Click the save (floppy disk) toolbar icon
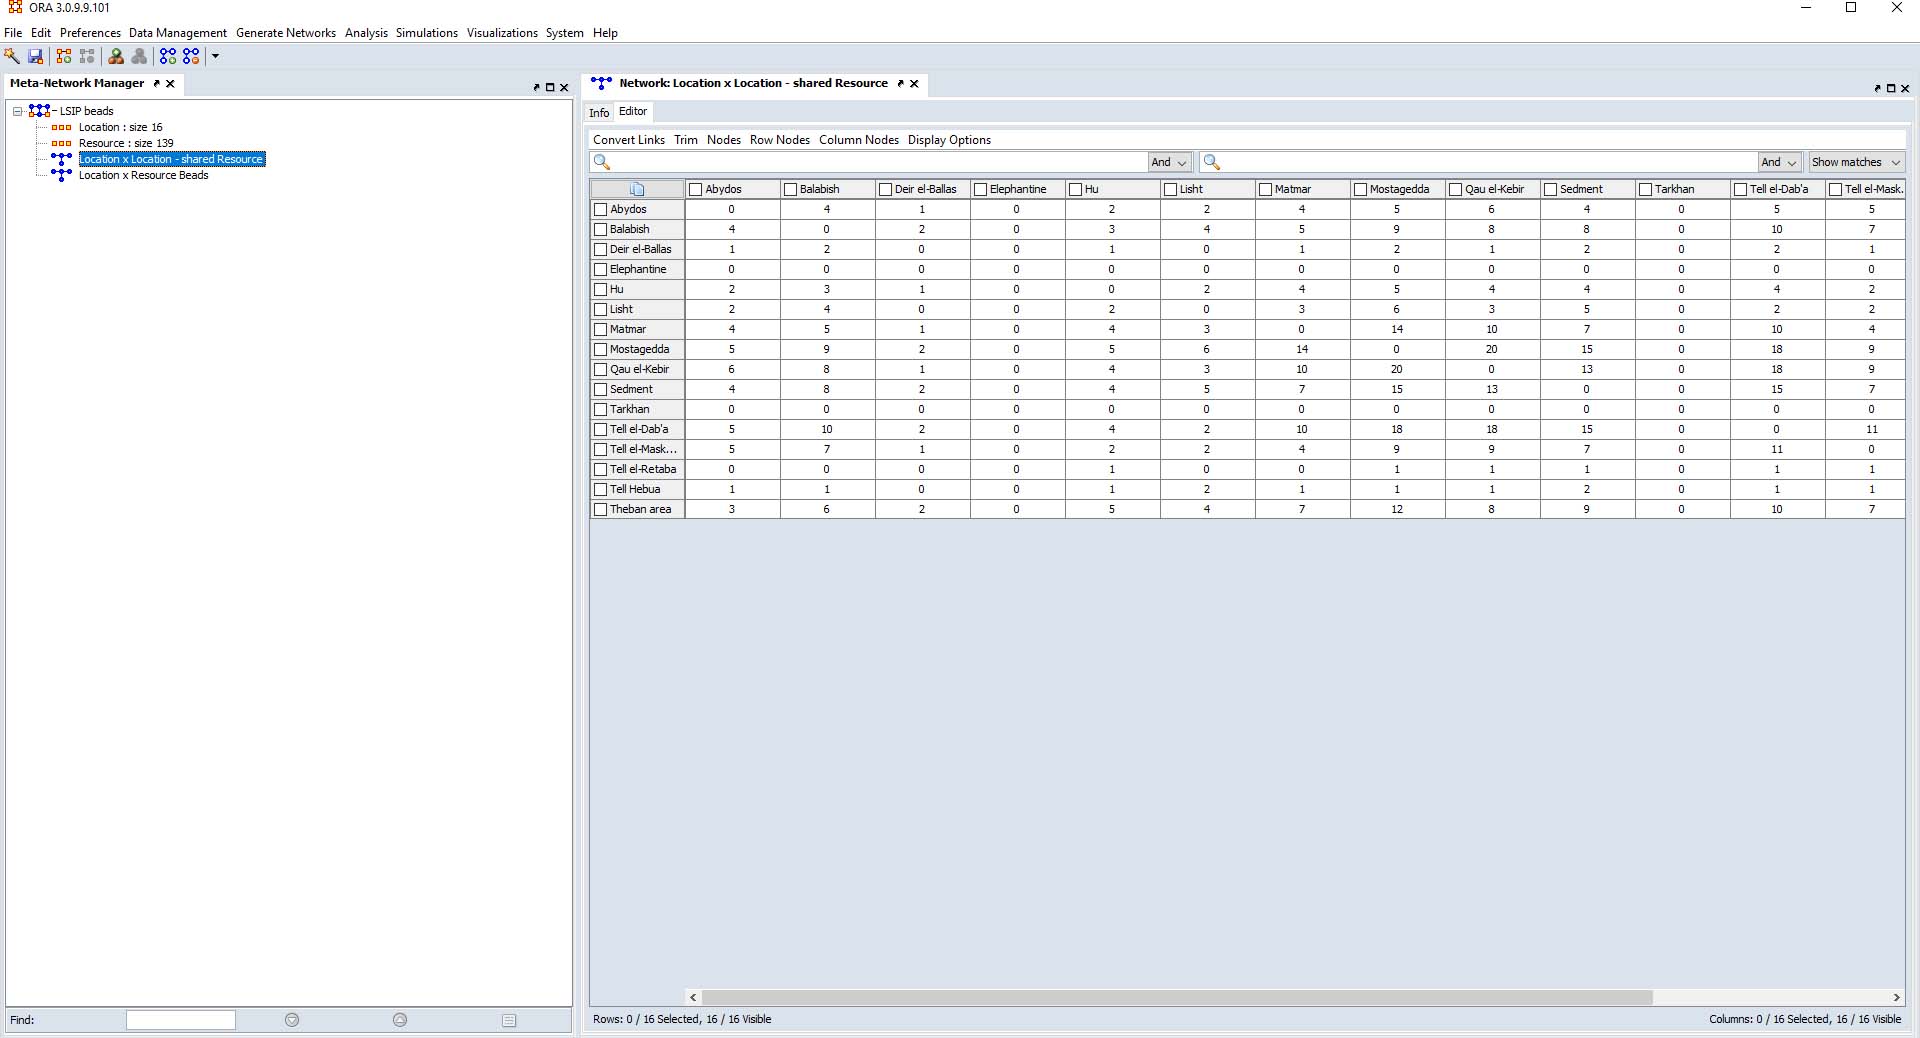Viewport: 1920px width, 1038px height. click(36, 56)
